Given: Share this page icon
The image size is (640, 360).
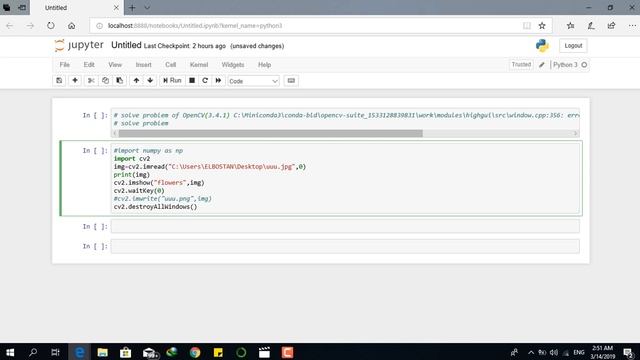Looking at the screenshot, I should (x=611, y=26).
